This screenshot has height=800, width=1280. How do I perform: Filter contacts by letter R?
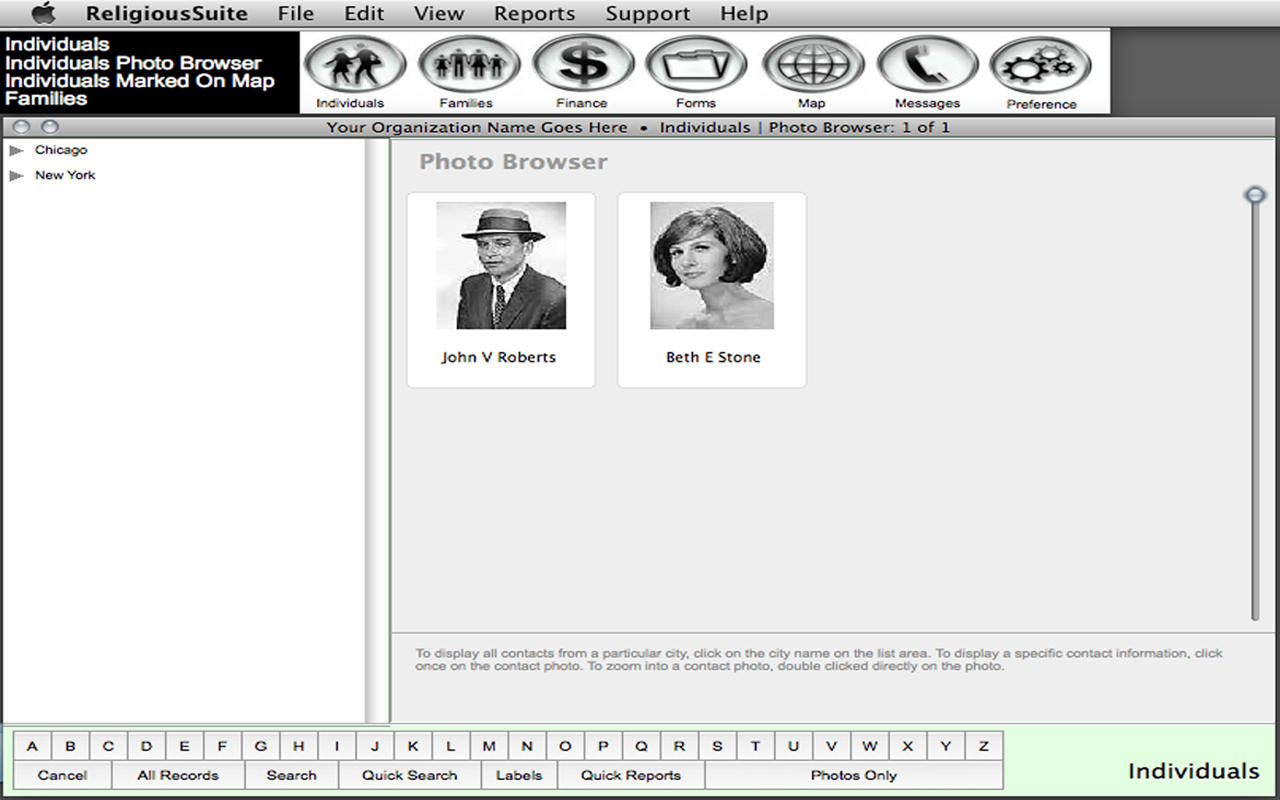[x=679, y=746]
